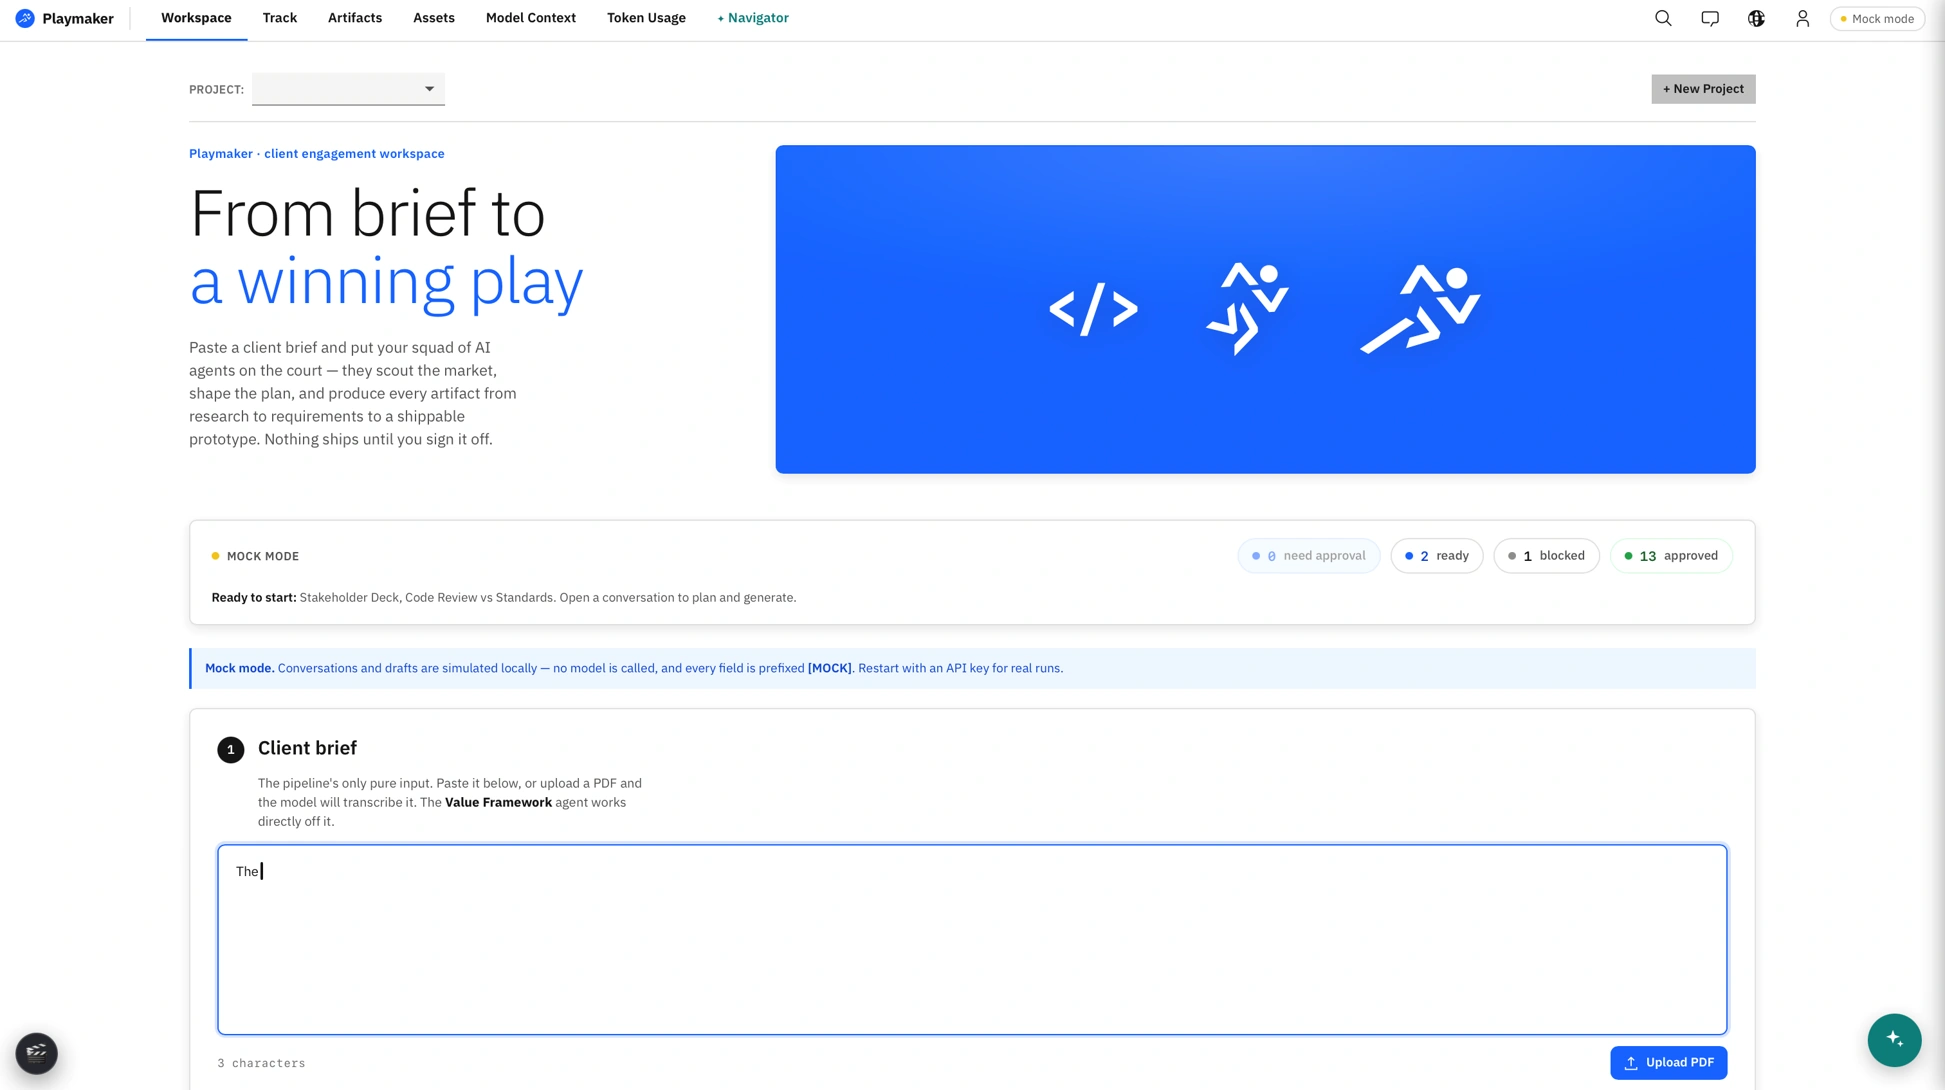Click the Playmaker brand name
The height and width of the screenshot is (1090, 1945).
(x=78, y=18)
